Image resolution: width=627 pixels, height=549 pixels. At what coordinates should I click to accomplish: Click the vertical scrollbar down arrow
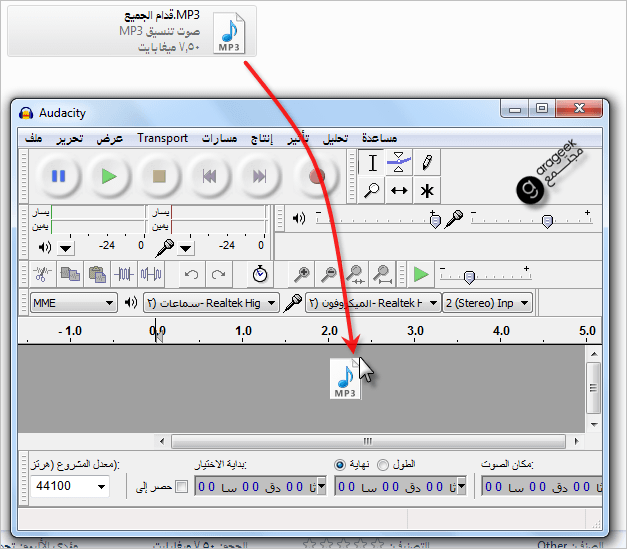594,424
